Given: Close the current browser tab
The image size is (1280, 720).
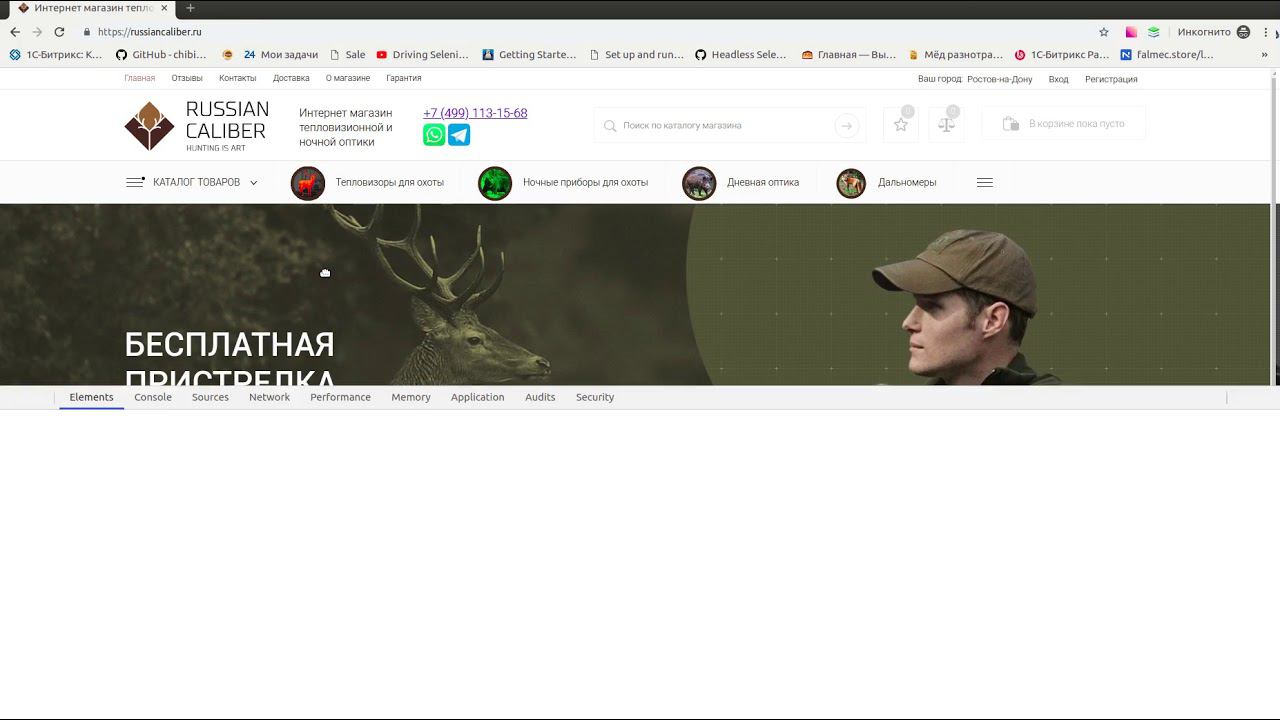Looking at the screenshot, I should [x=165, y=8].
